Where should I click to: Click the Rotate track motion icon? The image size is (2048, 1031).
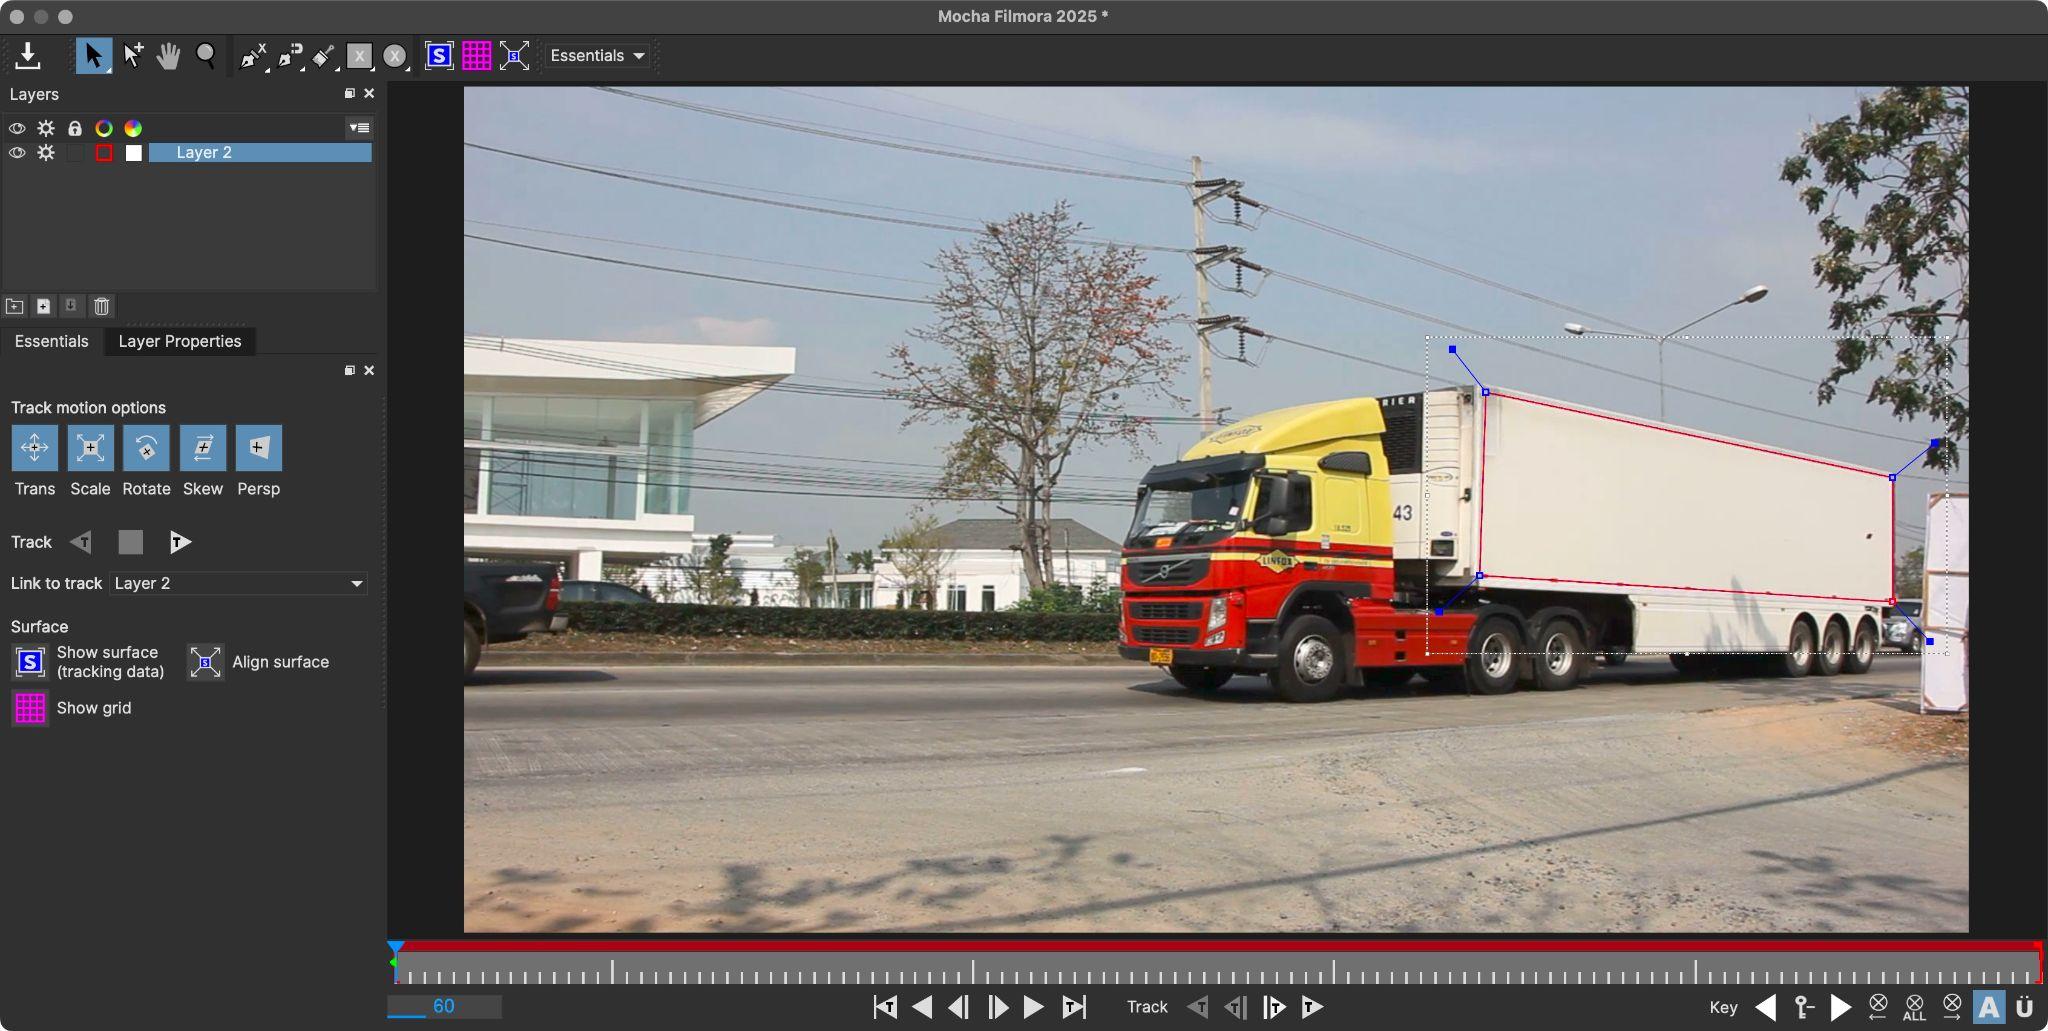pyautogui.click(x=146, y=448)
